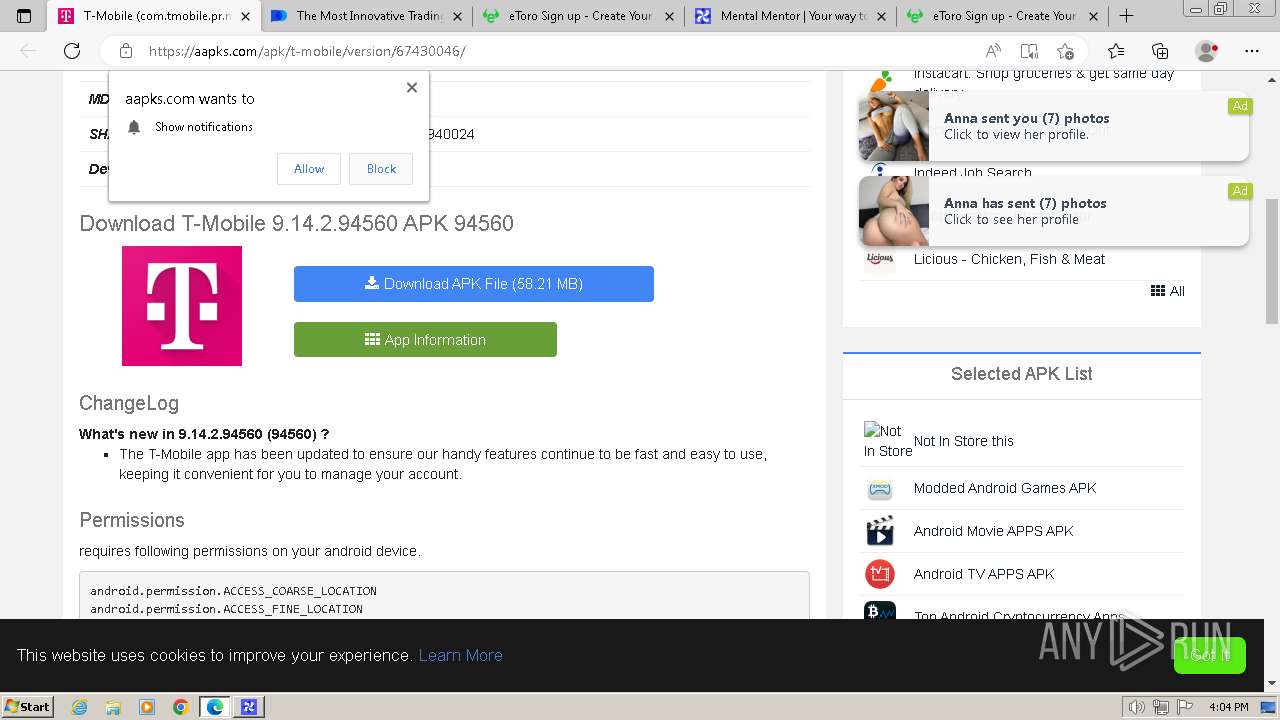Open Modded Android Games APK link
This screenshot has height=720, width=1280.
point(1005,488)
